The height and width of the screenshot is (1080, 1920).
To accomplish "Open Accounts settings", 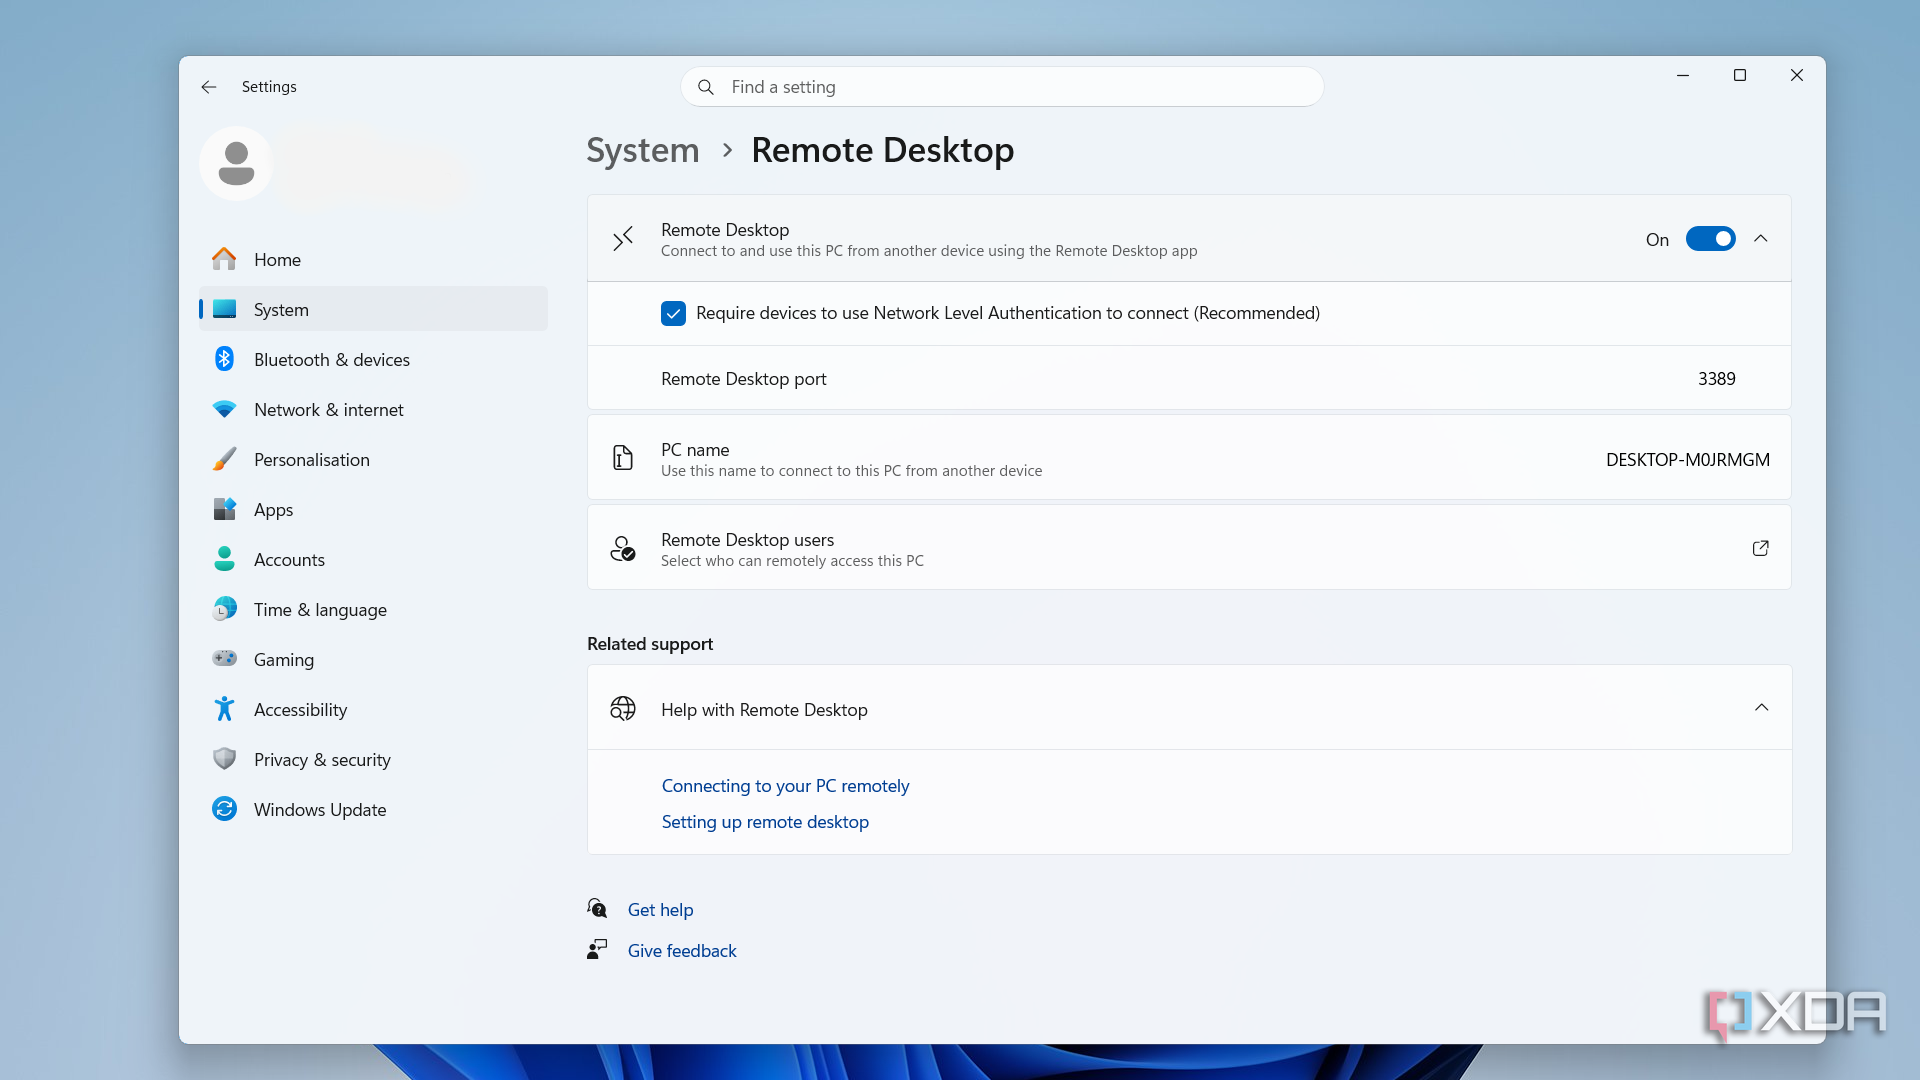I will coord(373,559).
